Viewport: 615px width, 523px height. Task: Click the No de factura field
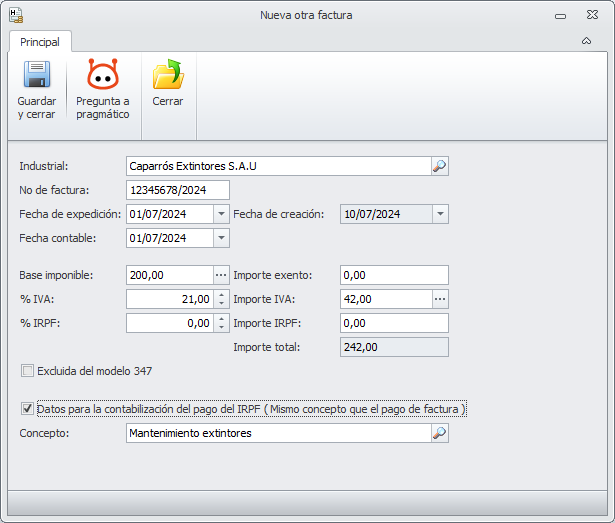point(178,190)
